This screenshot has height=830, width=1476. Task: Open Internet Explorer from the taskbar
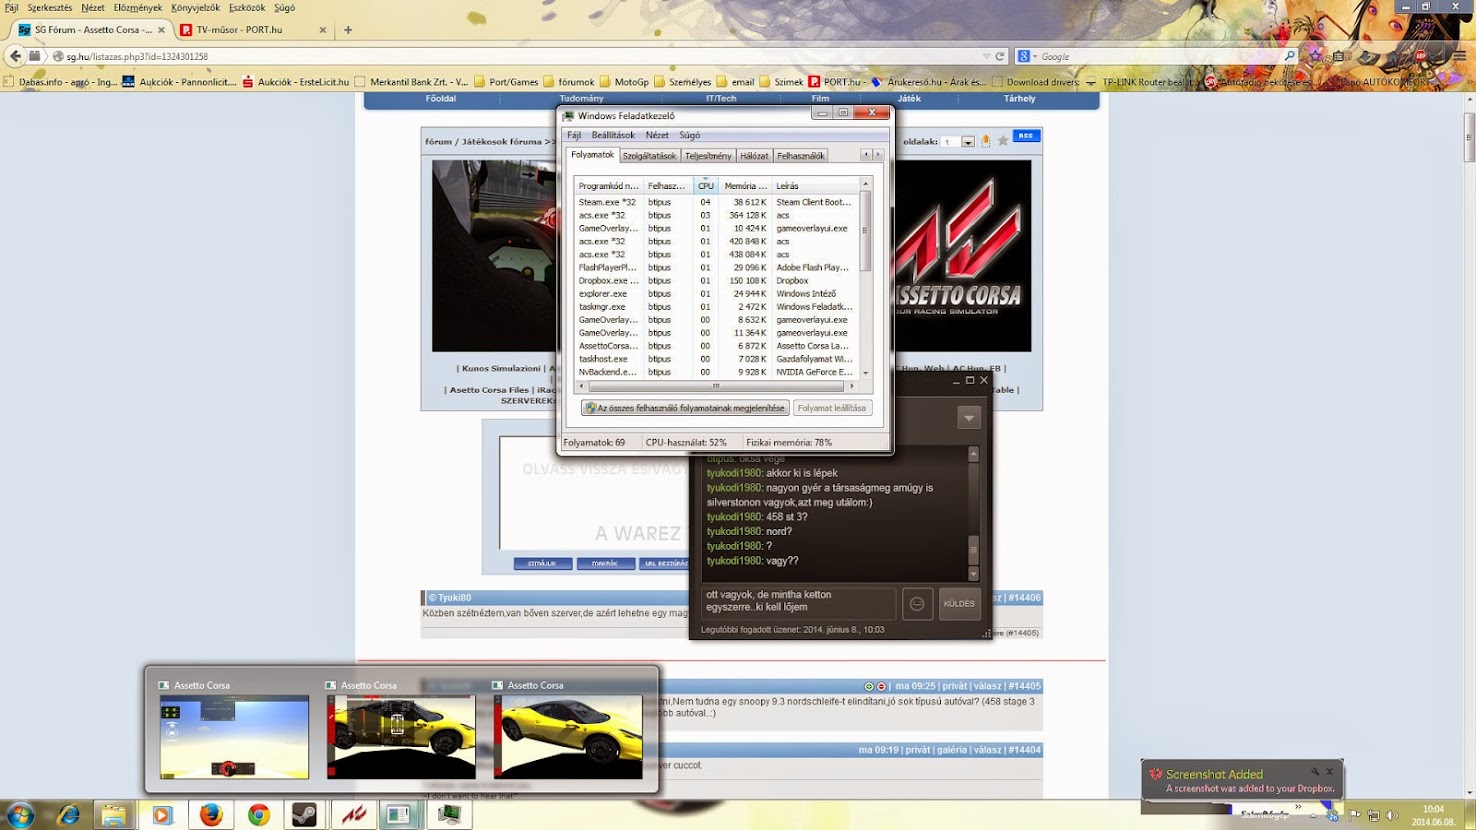(x=68, y=815)
